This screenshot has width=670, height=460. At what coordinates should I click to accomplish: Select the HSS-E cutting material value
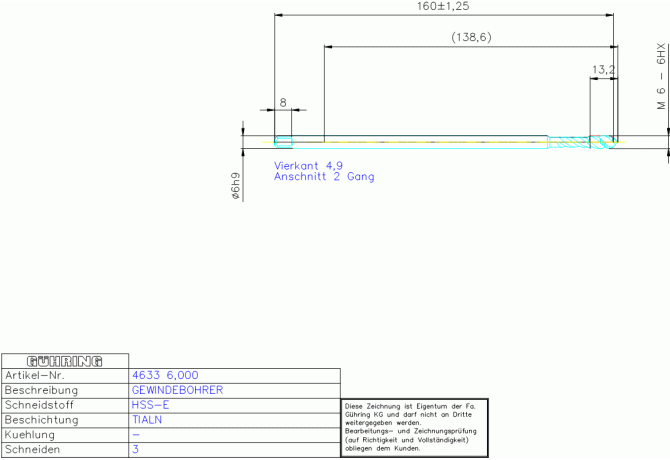(x=150, y=405)
